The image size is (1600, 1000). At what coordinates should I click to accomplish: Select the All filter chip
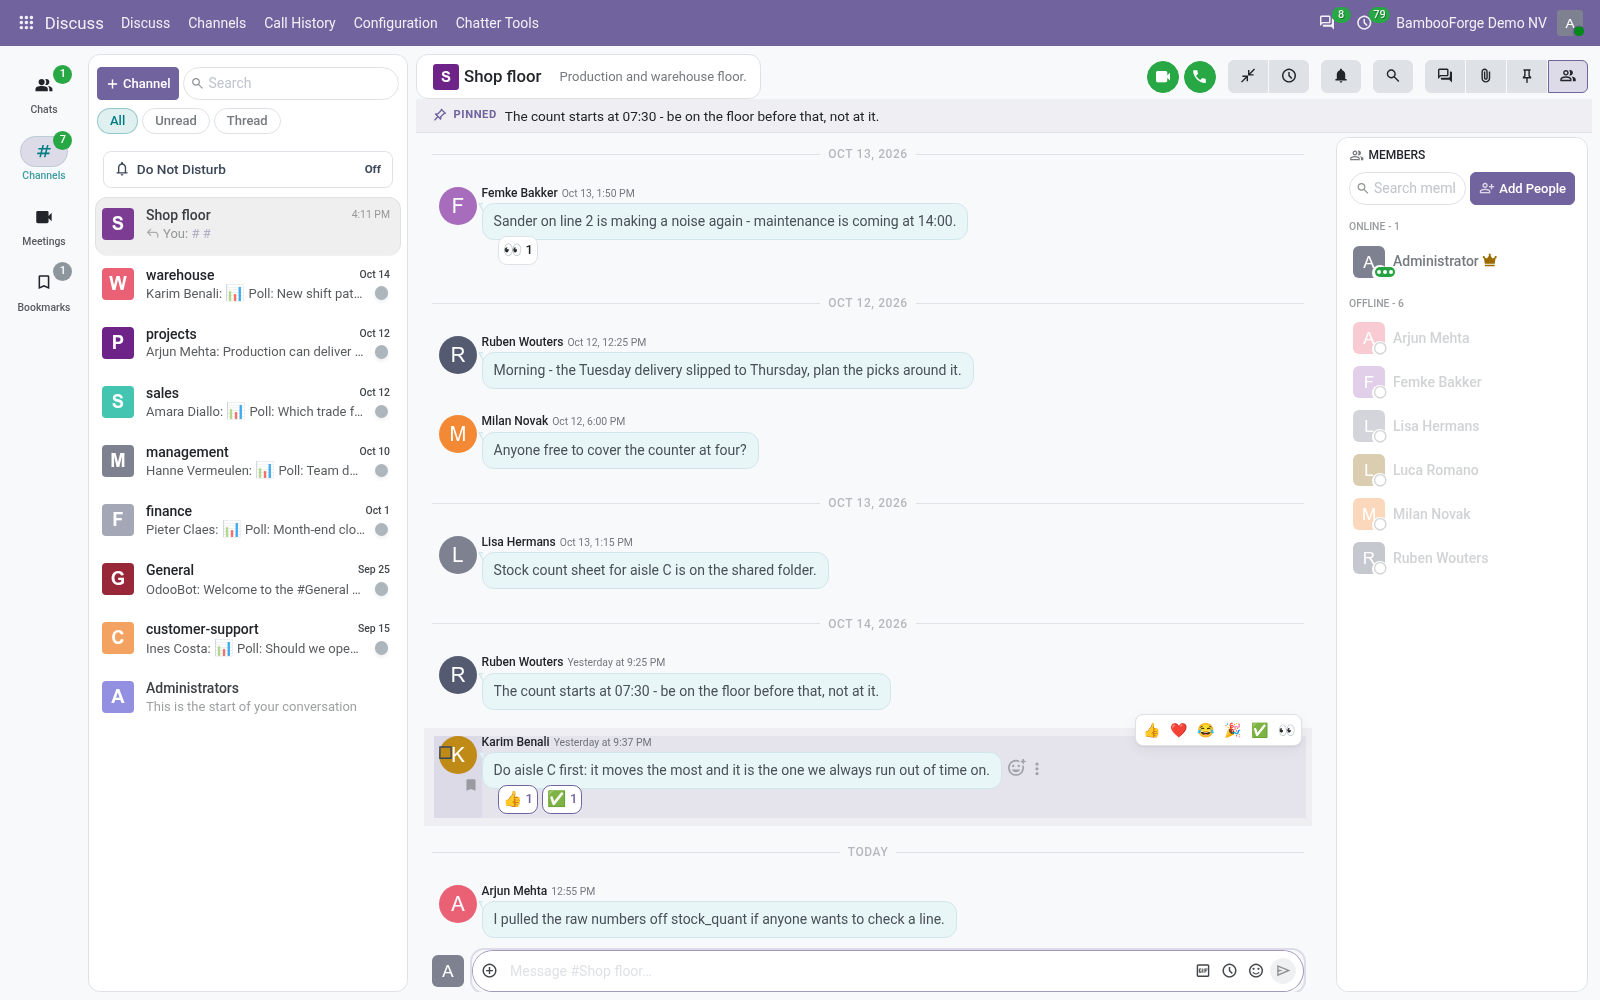(118, 121)
